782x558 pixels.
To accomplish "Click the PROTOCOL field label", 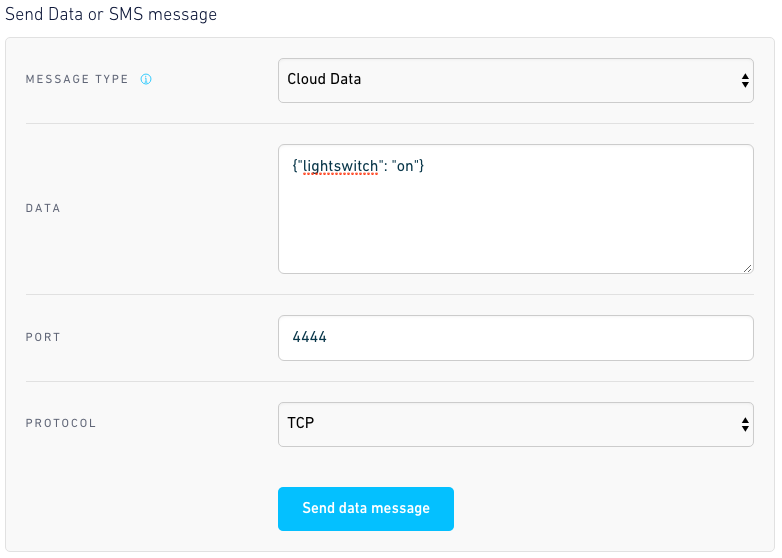I will click(60, 423).
